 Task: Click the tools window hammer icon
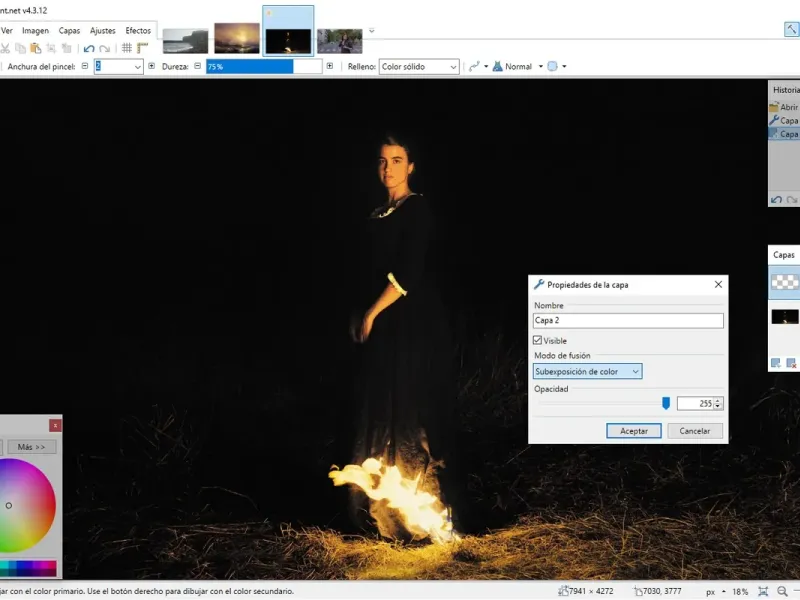791,30
